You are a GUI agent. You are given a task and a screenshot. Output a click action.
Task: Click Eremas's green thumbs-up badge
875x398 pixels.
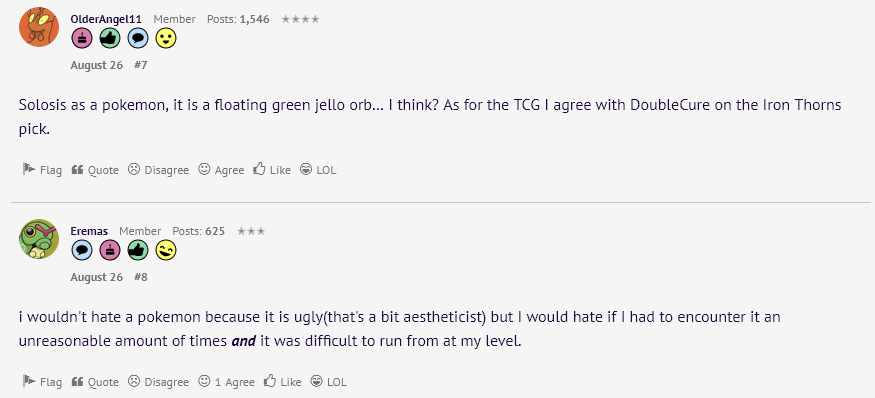click(x=138, y=251)
